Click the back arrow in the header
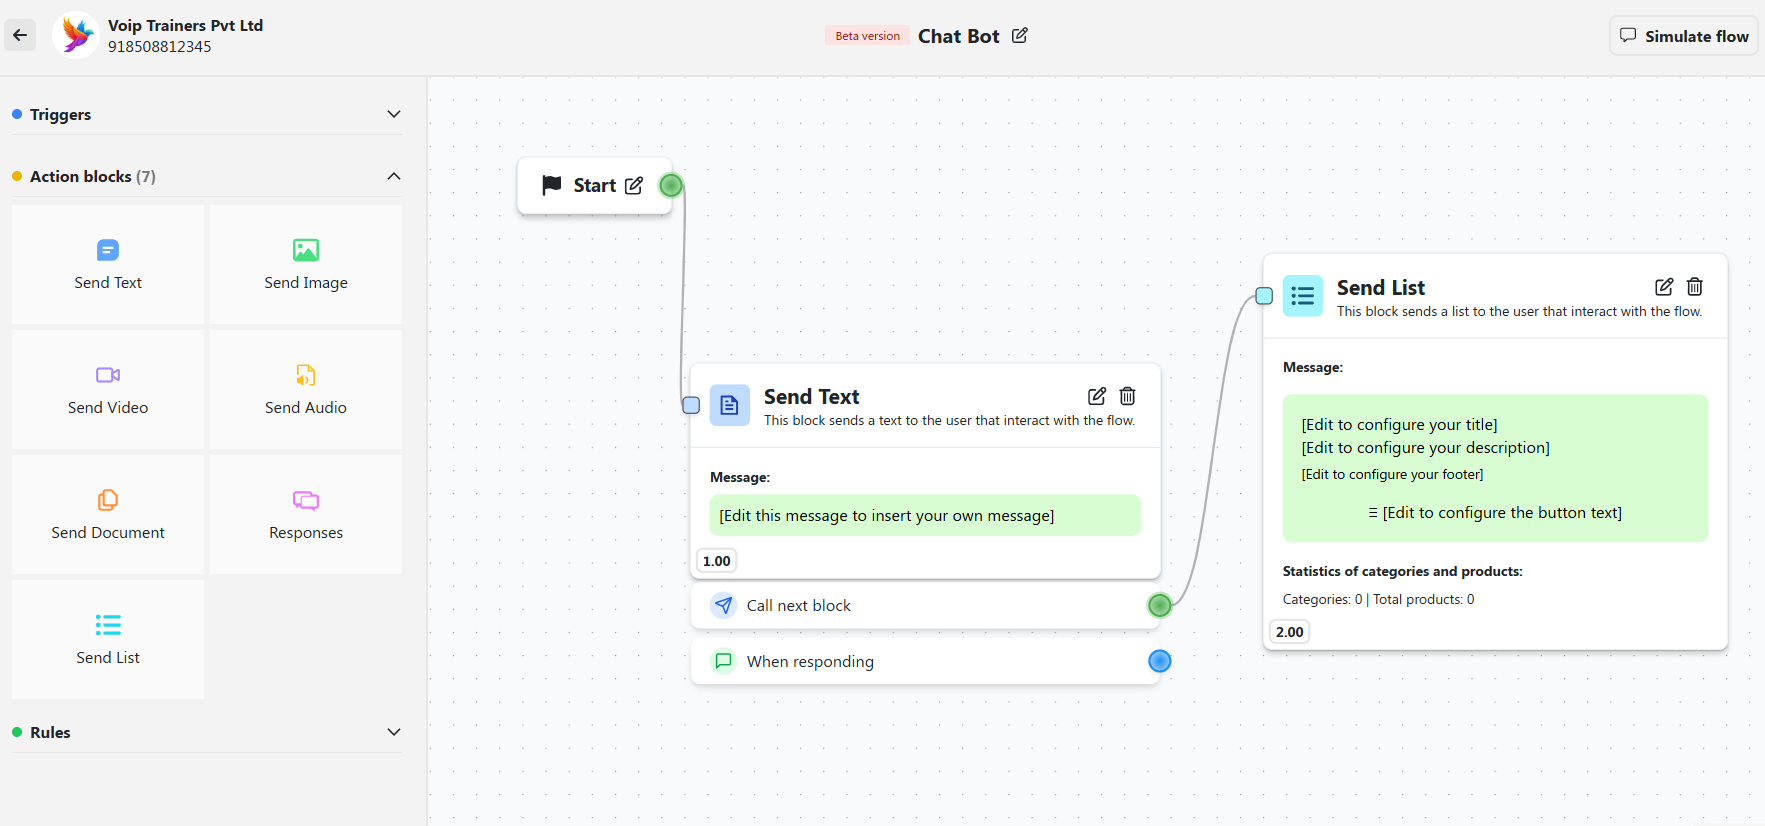The image size is (1765, 826). pyautogui.click(x=20, y=35)
